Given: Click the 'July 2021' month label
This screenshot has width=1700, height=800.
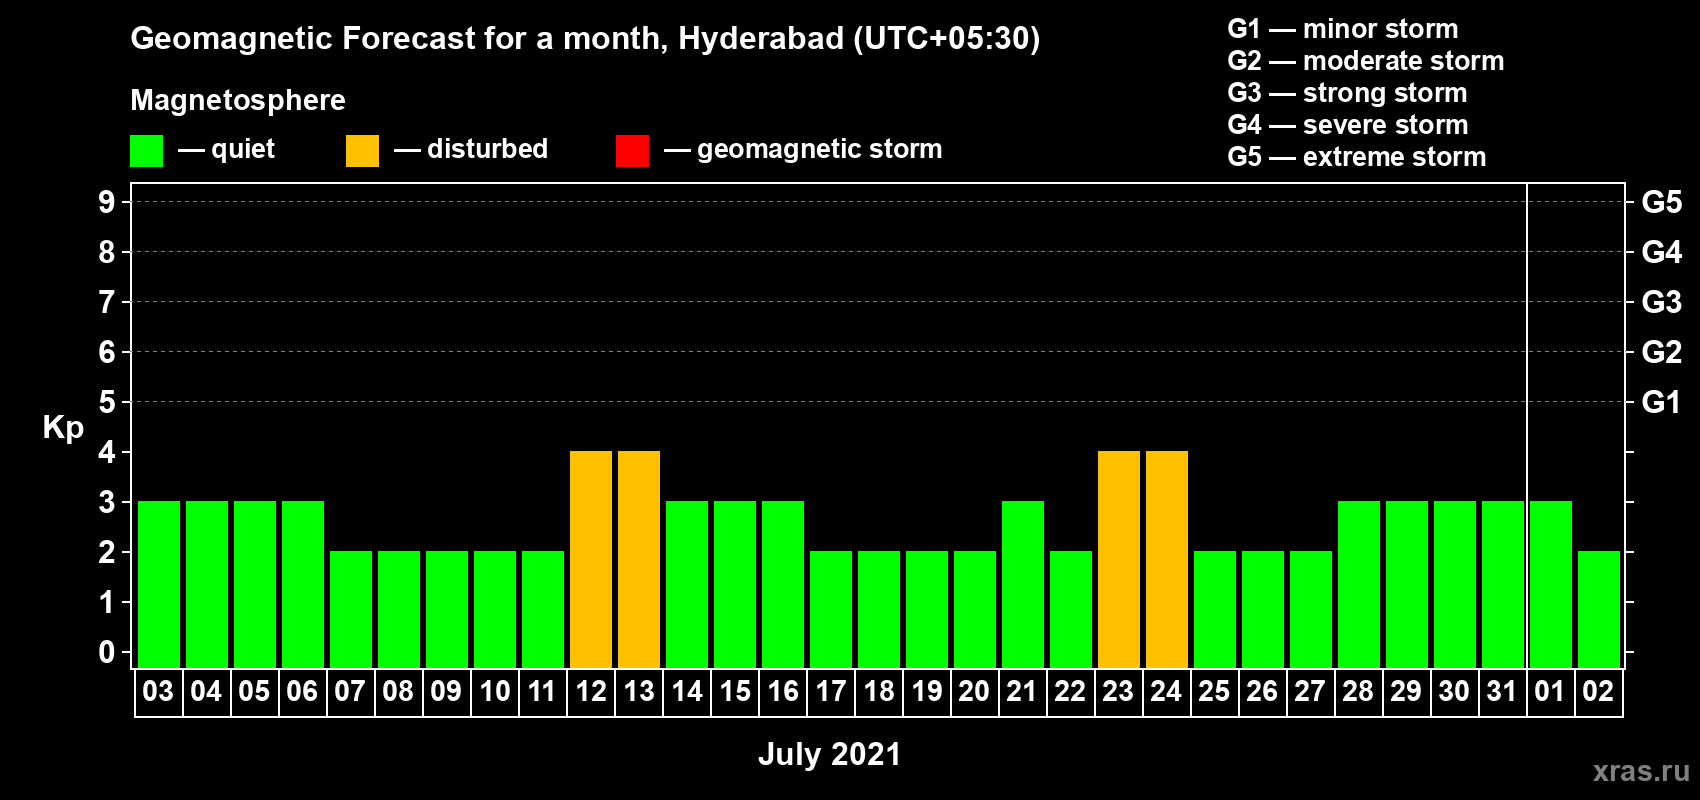Looking at the screenshot, I should click(829, 754).
